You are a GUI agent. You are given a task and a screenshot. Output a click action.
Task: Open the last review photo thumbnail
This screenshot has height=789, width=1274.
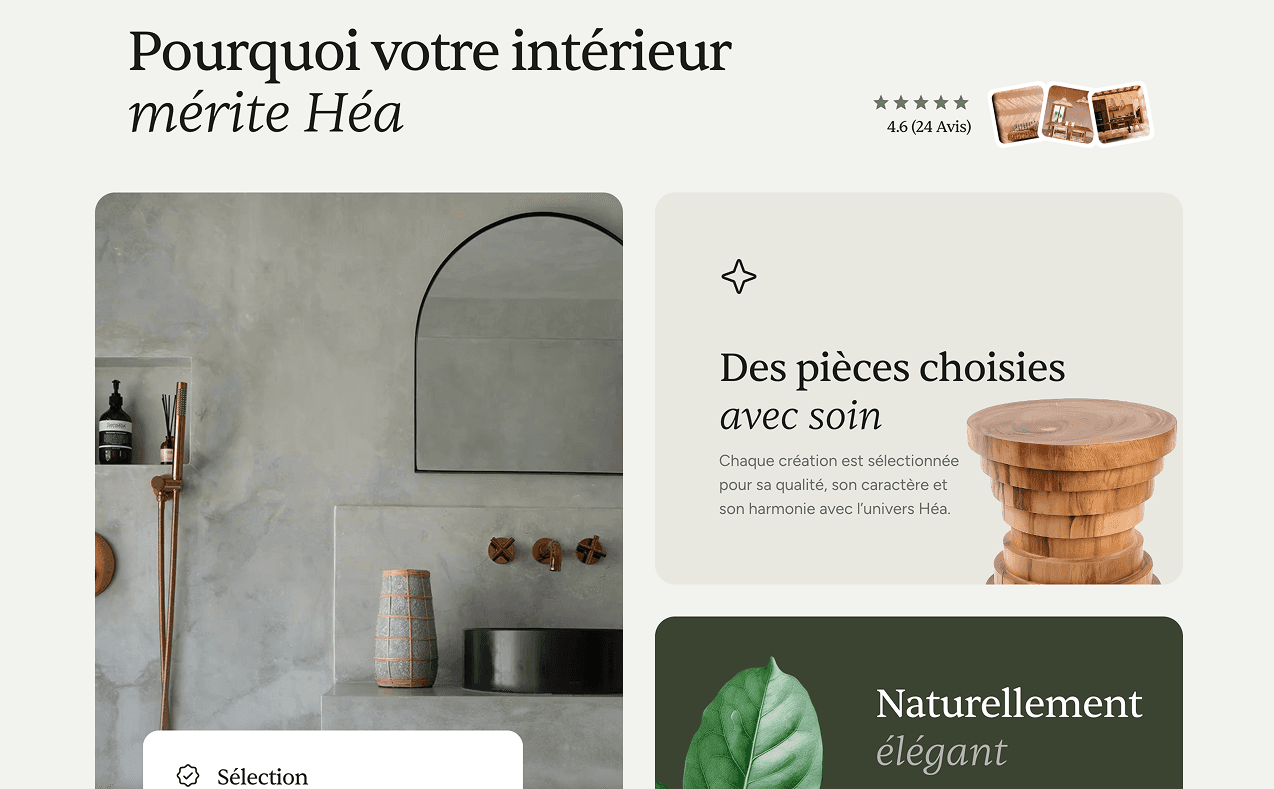[x=1120, y=113]
